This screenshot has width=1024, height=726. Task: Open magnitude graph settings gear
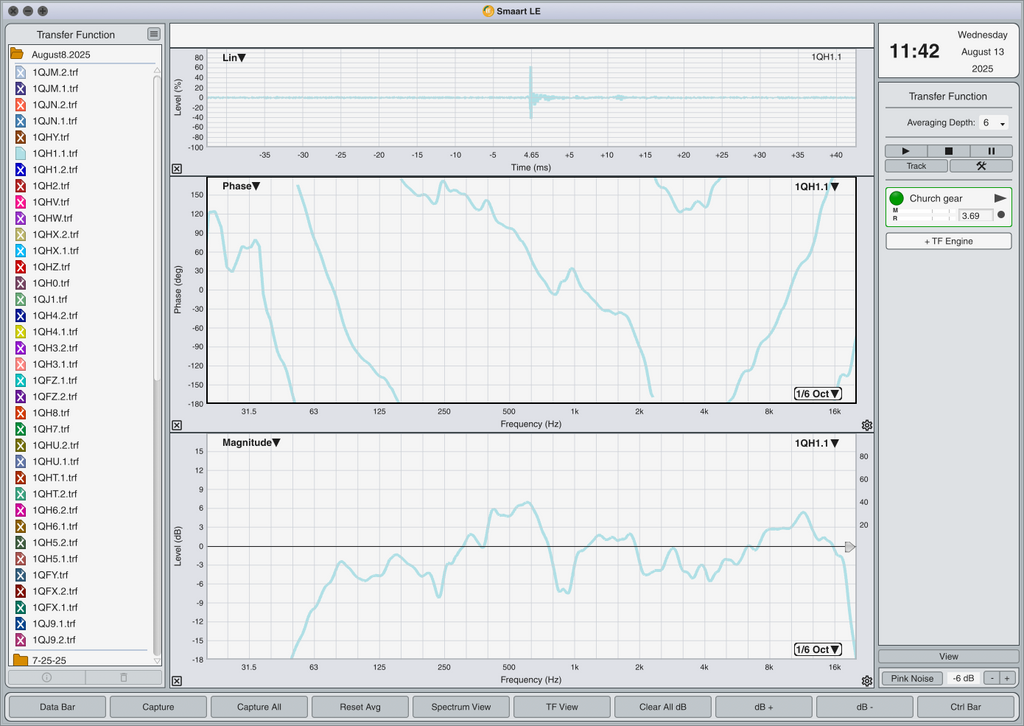(867, 681)
